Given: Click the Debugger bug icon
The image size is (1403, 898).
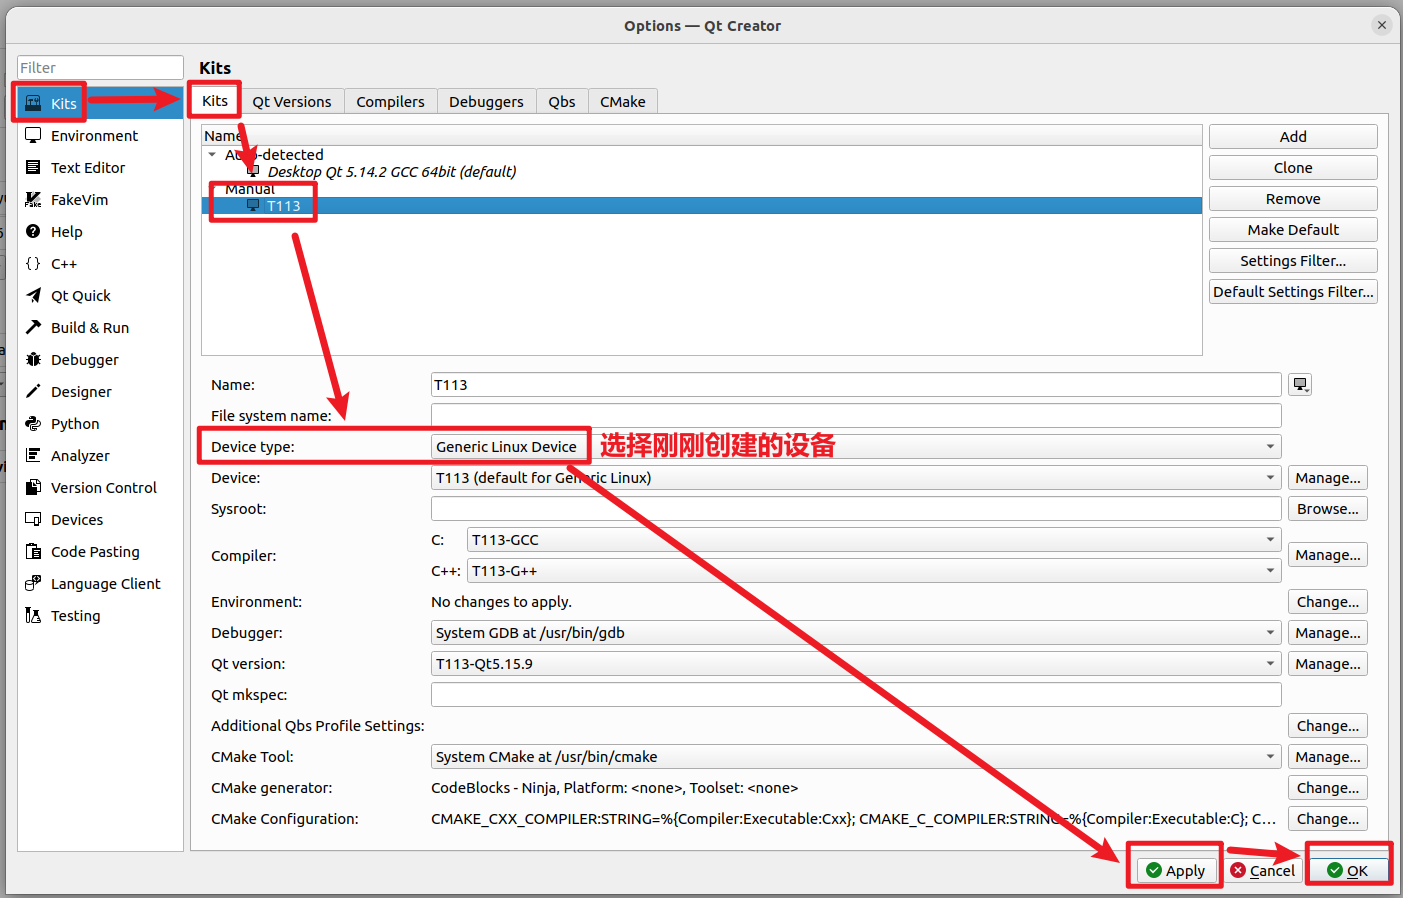Looking at the screenshot, I should point(33,359).
